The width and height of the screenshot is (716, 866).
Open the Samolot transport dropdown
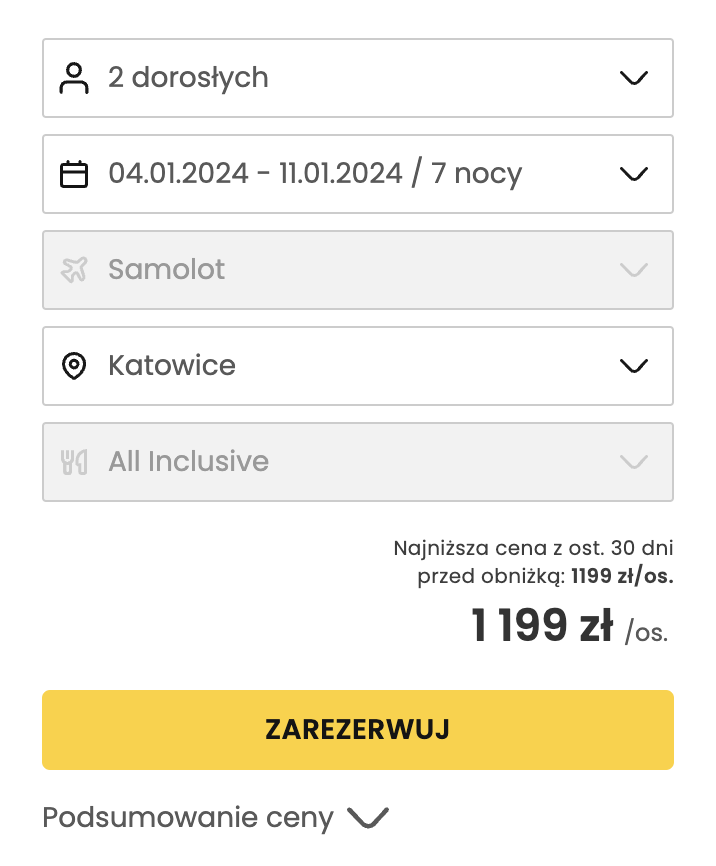(634, 270)
